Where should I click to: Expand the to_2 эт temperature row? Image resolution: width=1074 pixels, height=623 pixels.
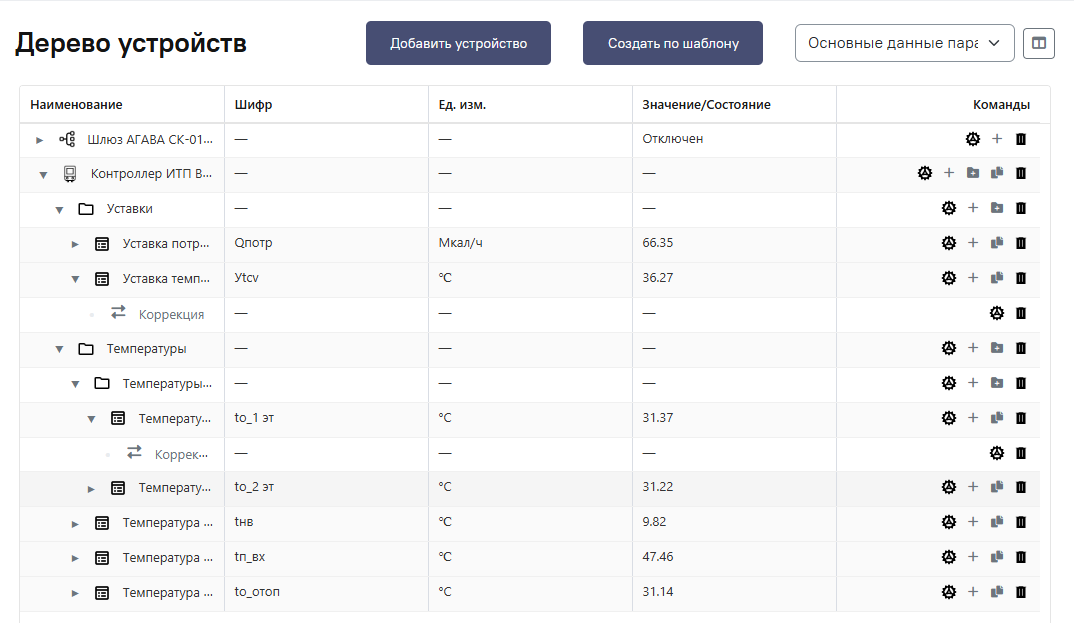pos(91,488)
